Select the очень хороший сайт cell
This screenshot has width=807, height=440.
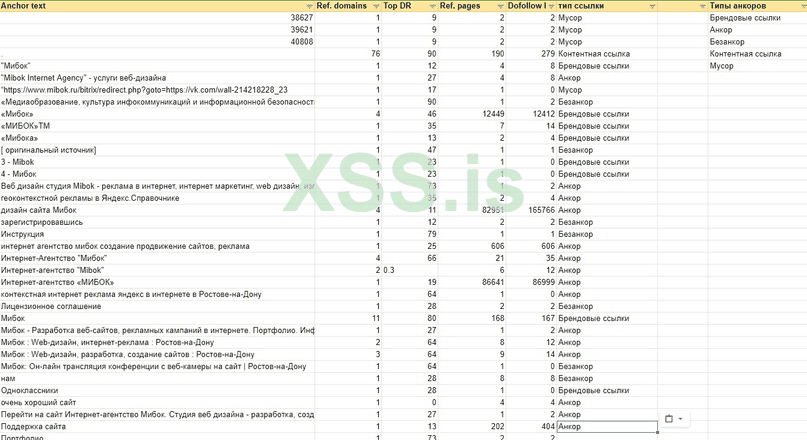coord(157,402)
